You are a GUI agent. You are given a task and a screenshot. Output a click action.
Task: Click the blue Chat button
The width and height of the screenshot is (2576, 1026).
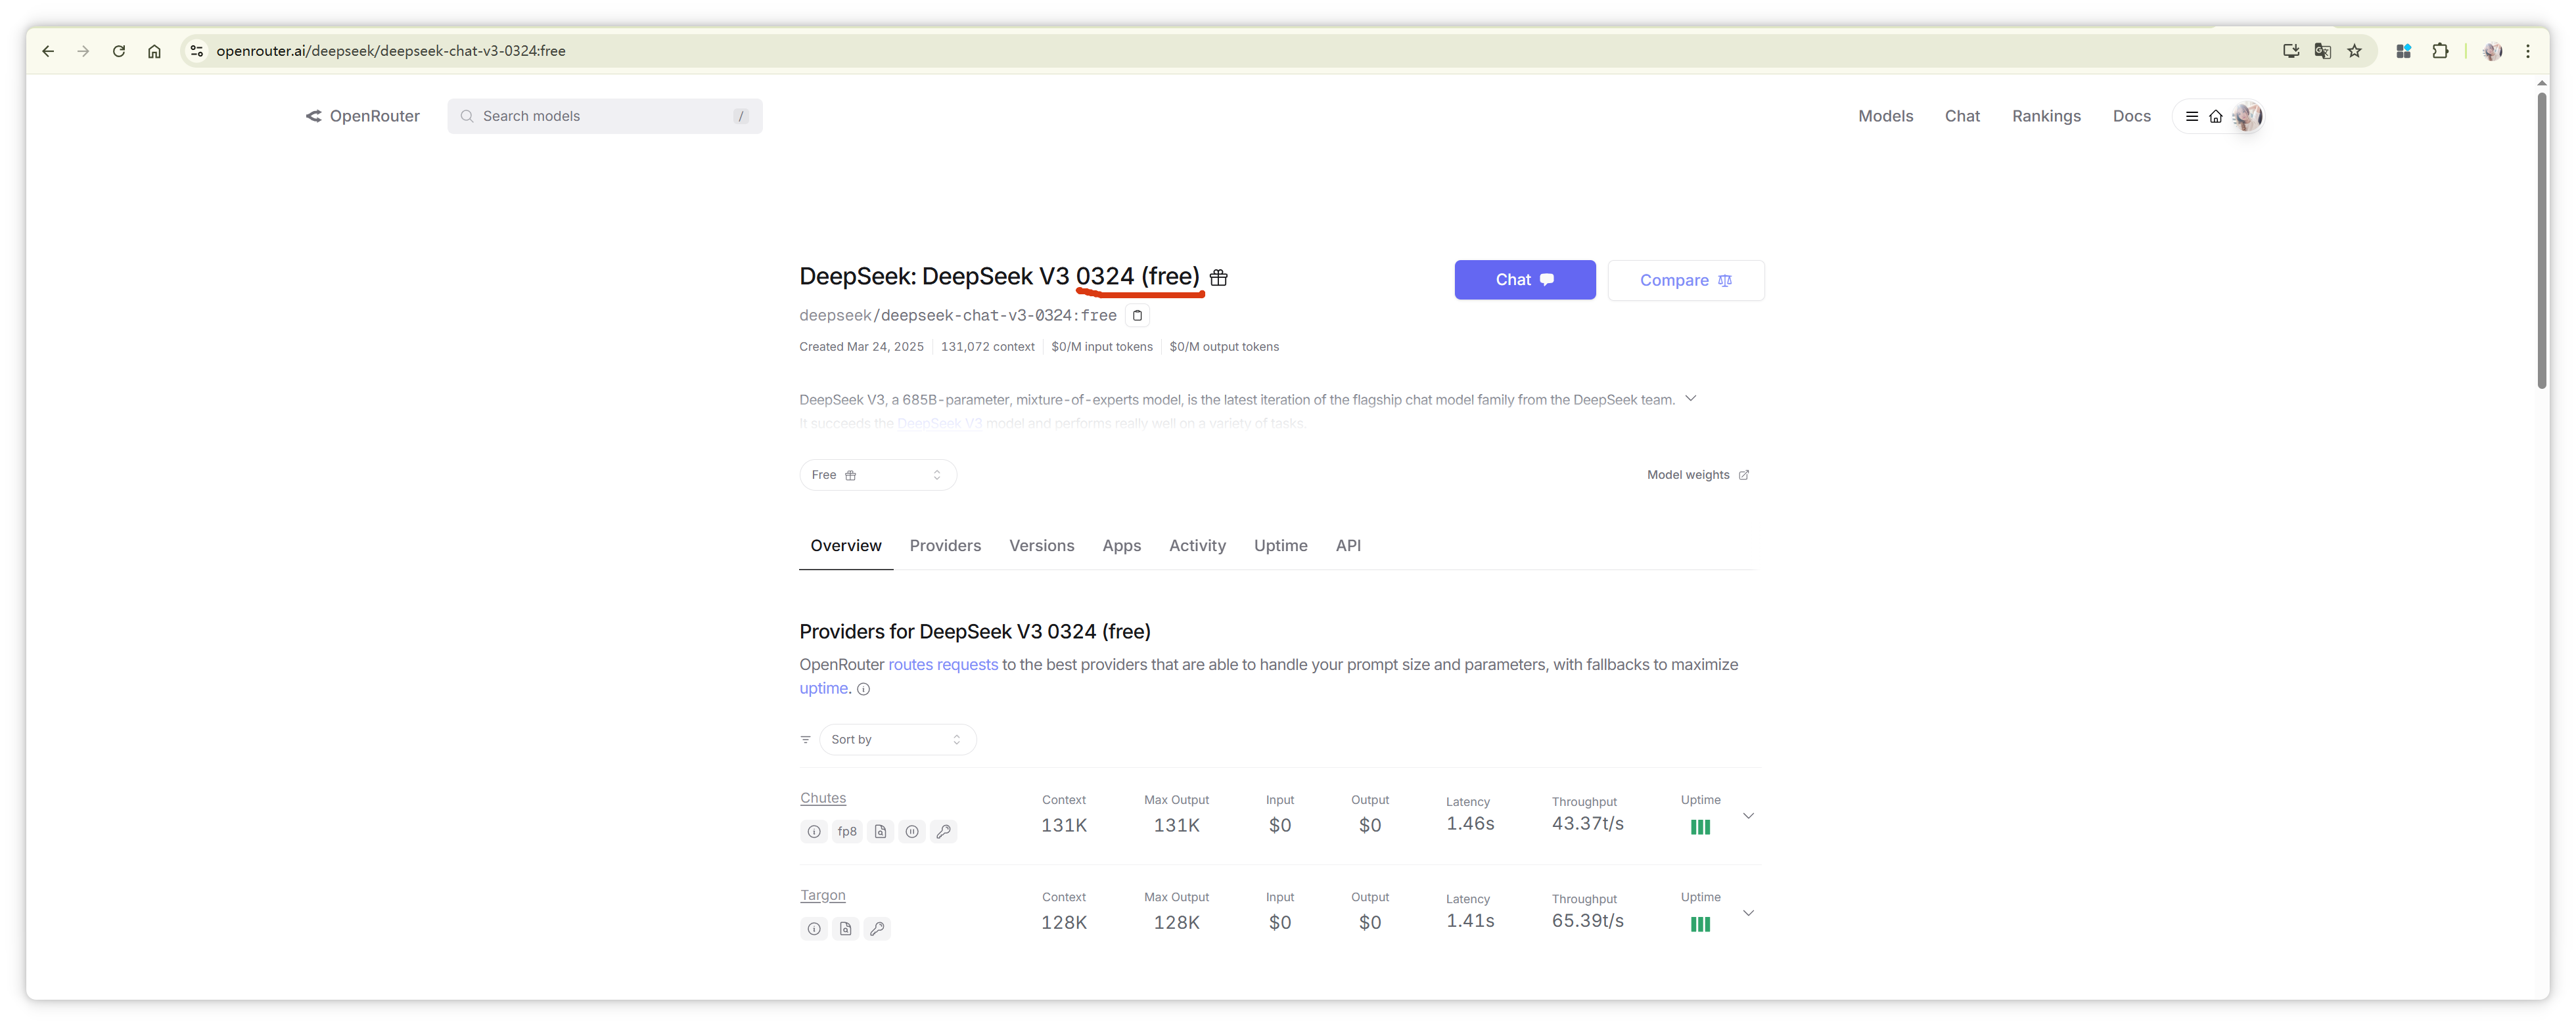(x=1524, y=280)
